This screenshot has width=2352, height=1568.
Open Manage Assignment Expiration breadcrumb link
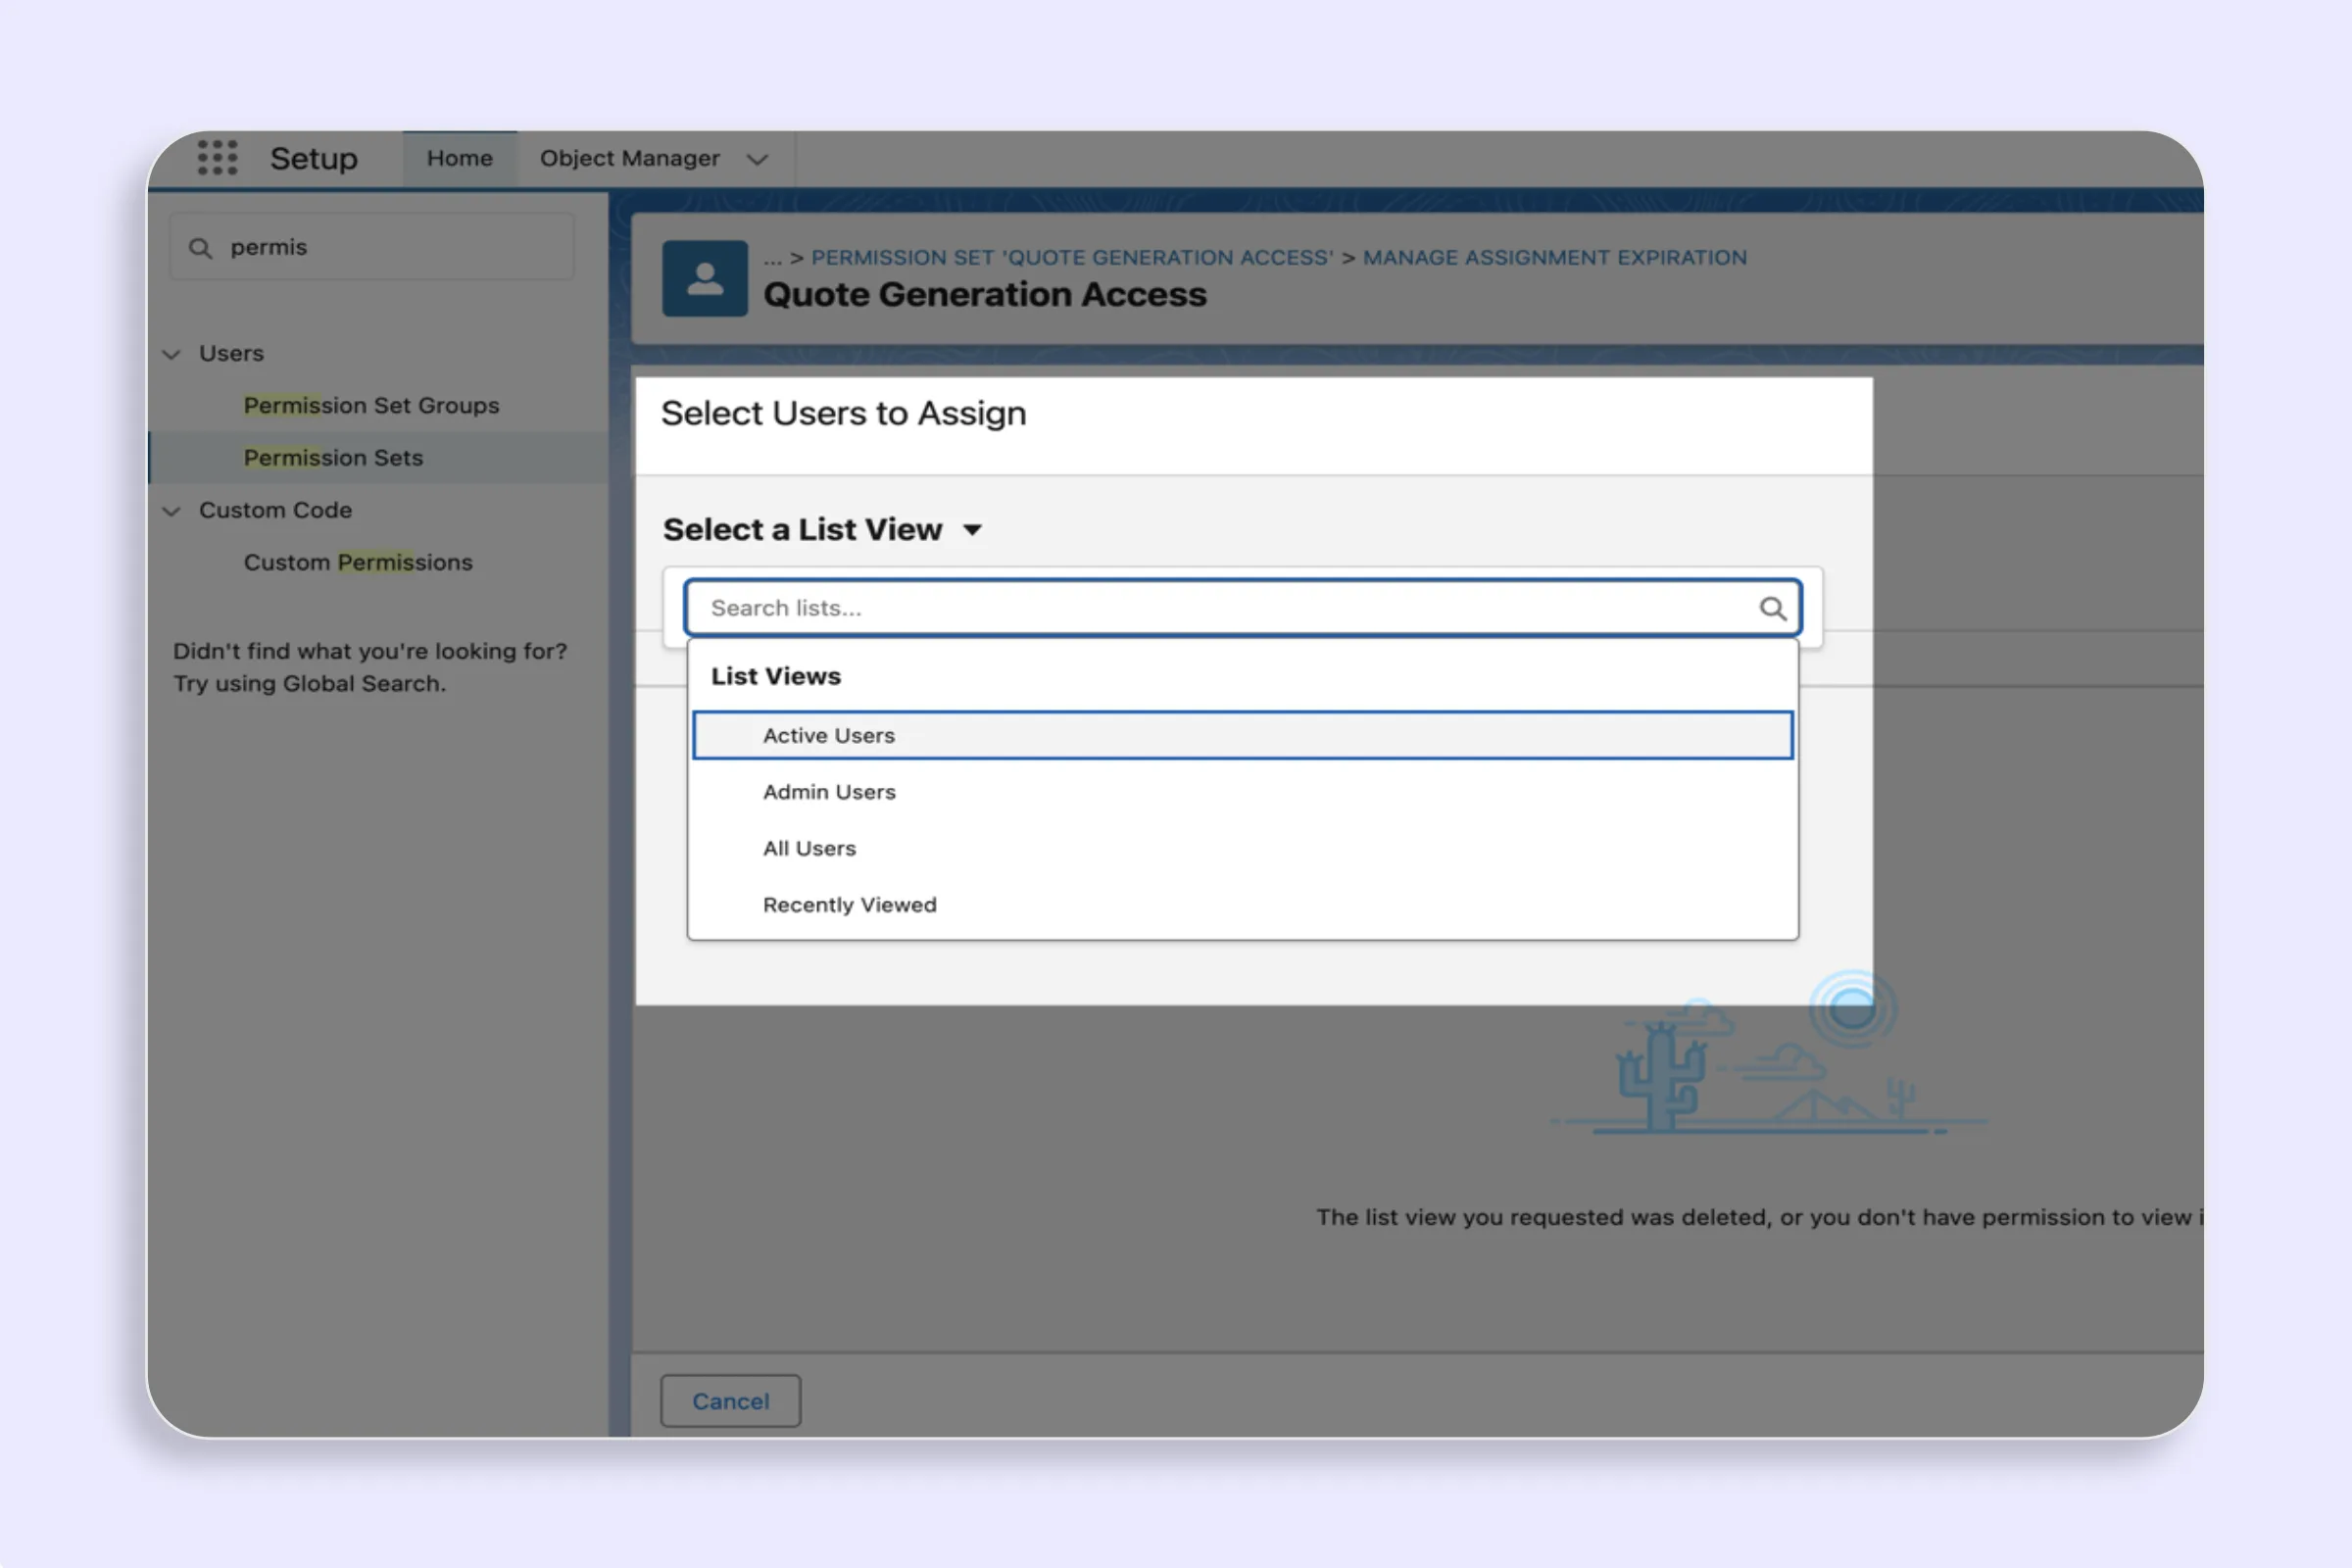(x=1554, y=257)
